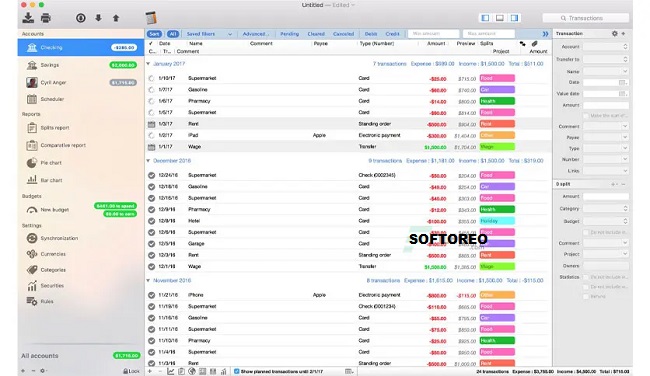This screenshot has height=376, width=650.
Task: Collapse the January 2017 group
Action: coord(148,64)
